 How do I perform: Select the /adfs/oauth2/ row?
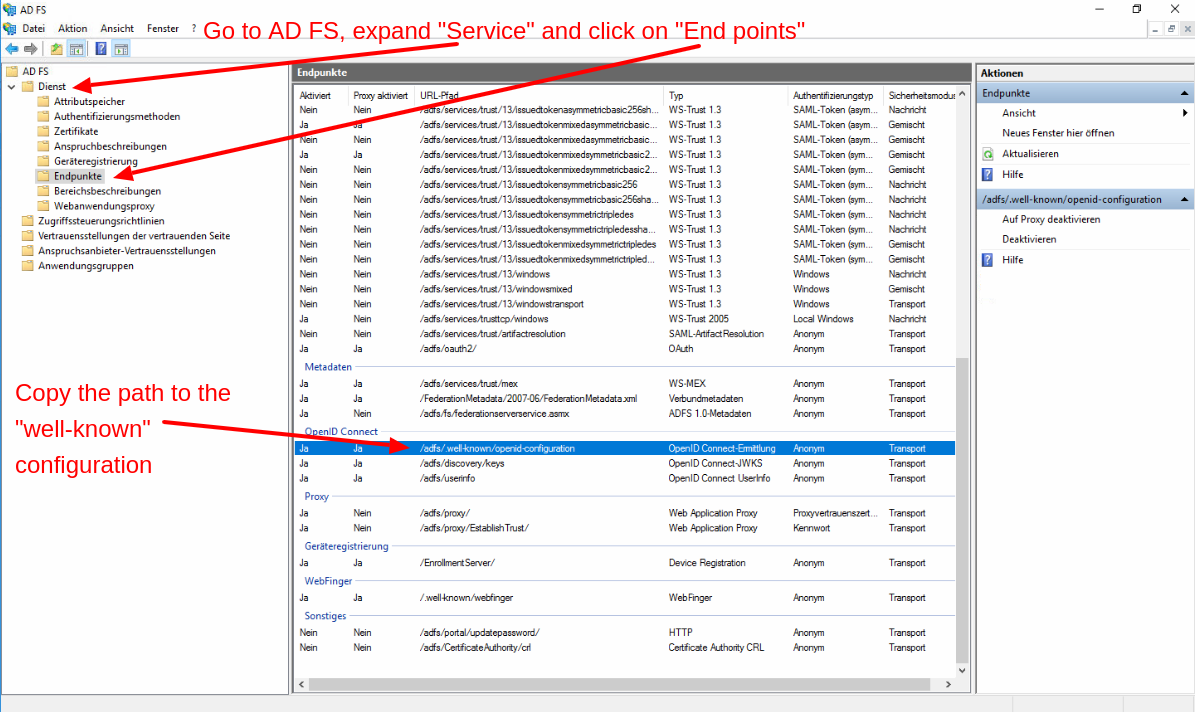[x=625, y=348]
